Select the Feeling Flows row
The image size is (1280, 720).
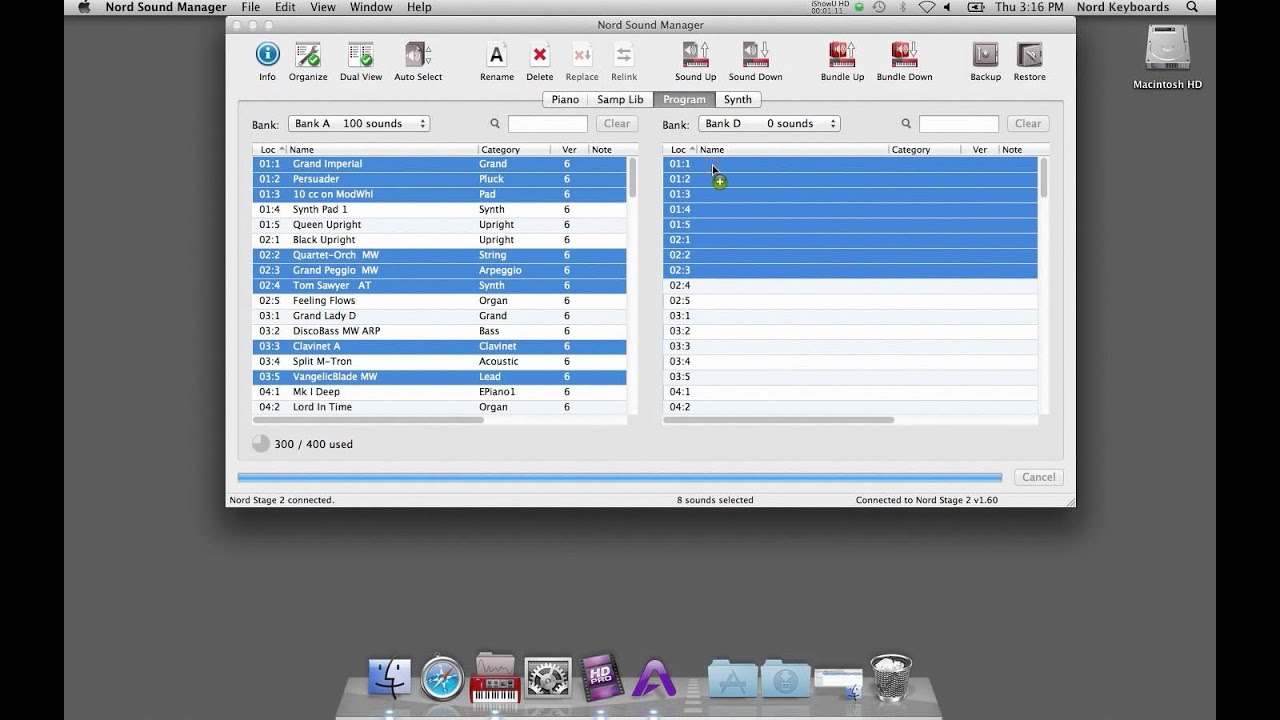coord(439,301)
